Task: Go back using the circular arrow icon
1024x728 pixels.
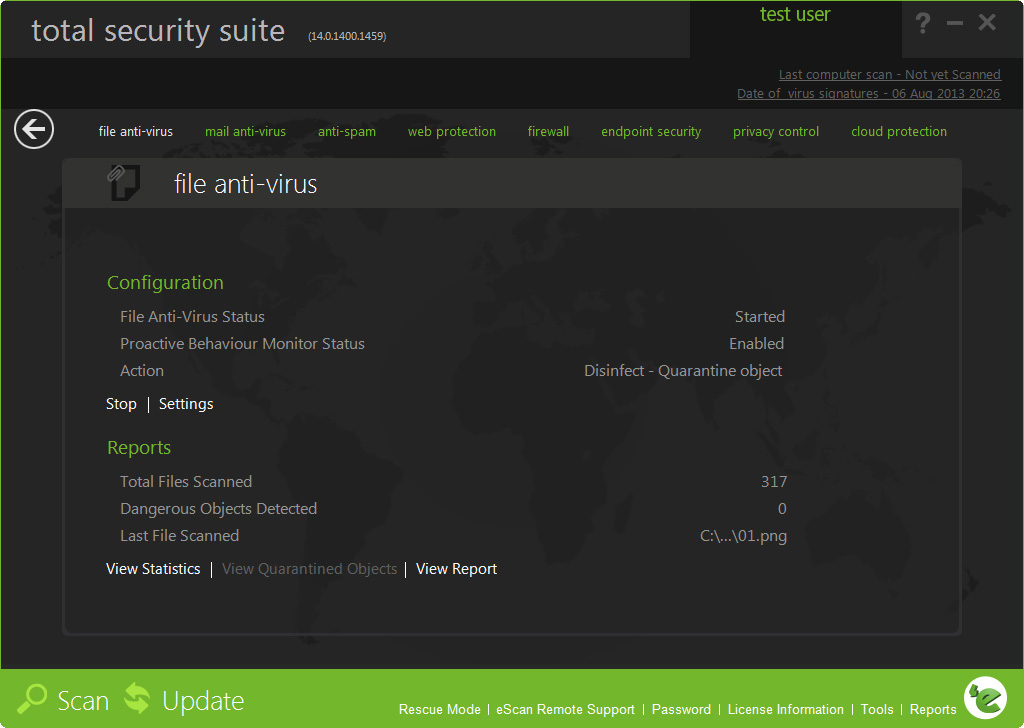Action: pos(34,129)
